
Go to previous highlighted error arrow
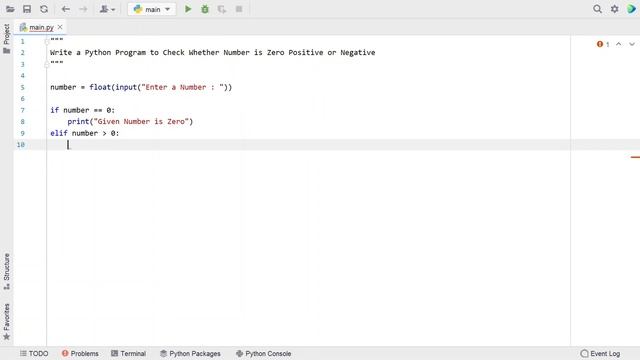pos(619,44)
